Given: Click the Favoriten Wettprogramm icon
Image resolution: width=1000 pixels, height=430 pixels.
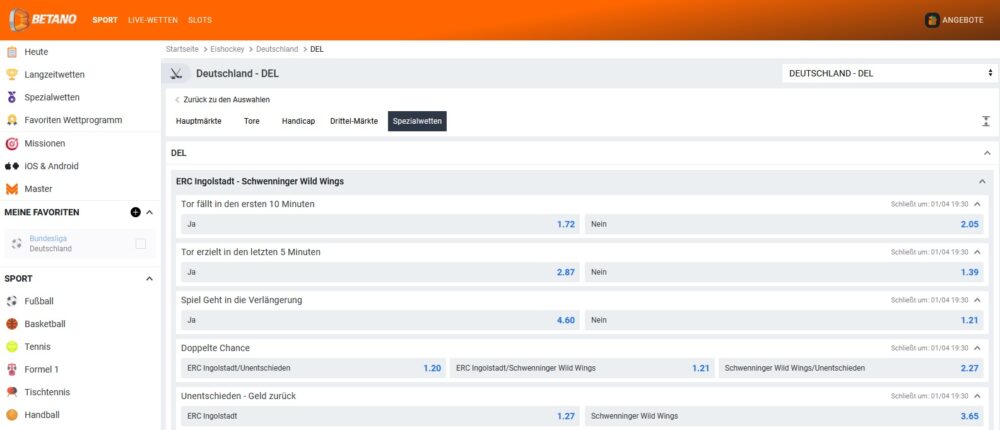Looking at the screenshot, I should 12,120.
